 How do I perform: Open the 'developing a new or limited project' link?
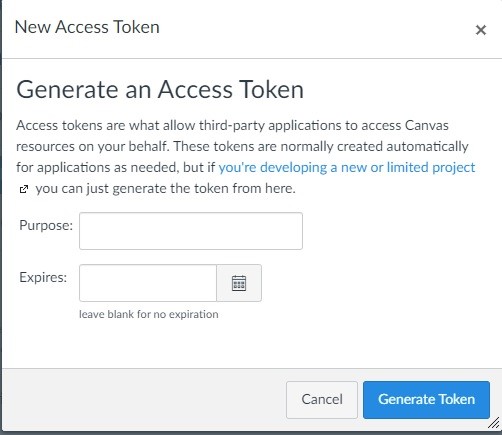[x=347, y=167]
